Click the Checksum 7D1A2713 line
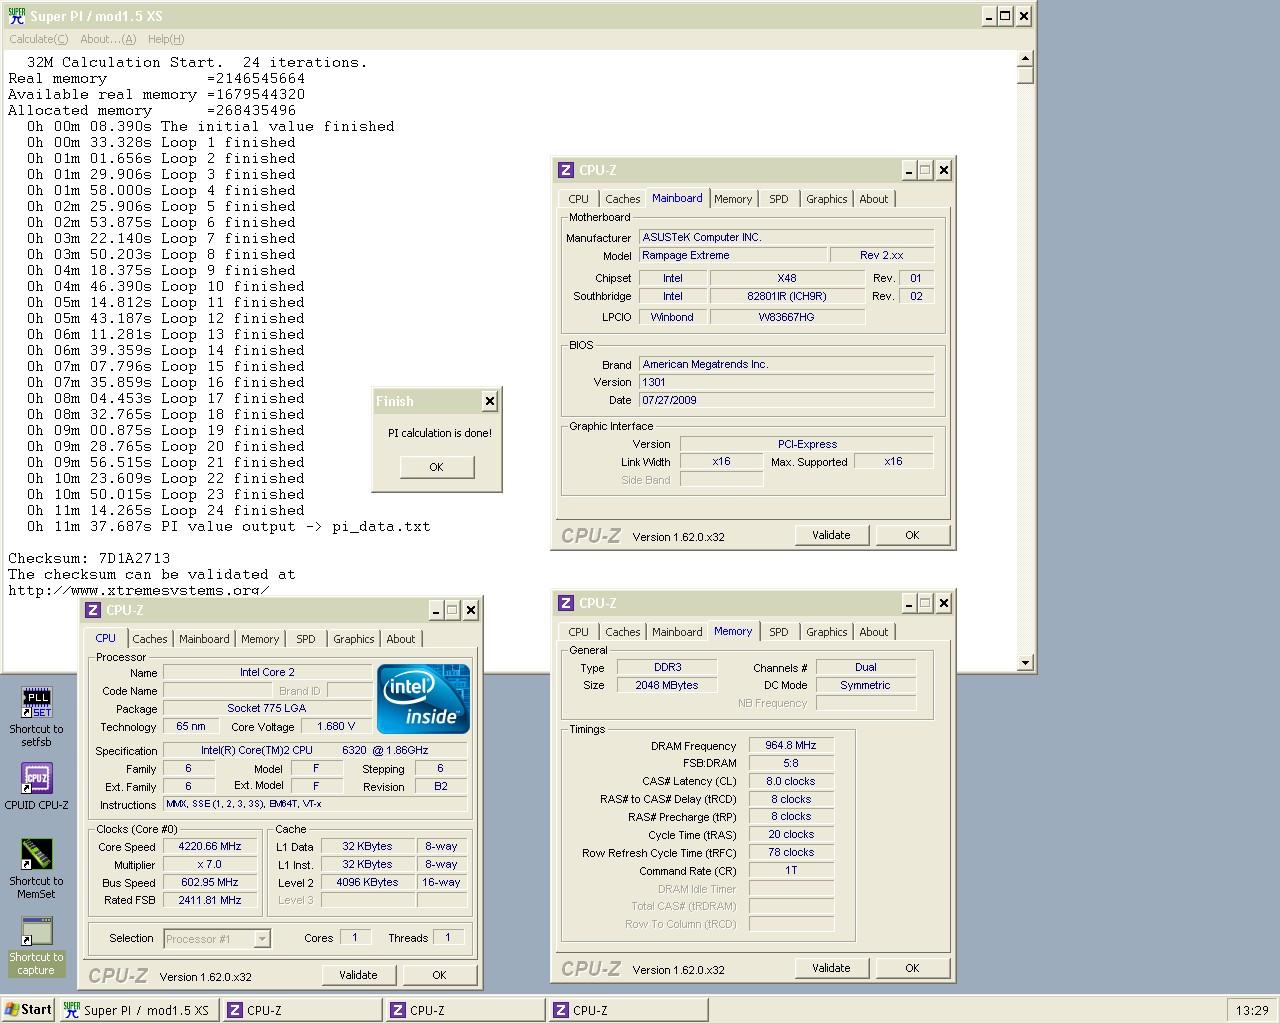The width and height of the screenshot is (1280, 1024). (89, 558)
